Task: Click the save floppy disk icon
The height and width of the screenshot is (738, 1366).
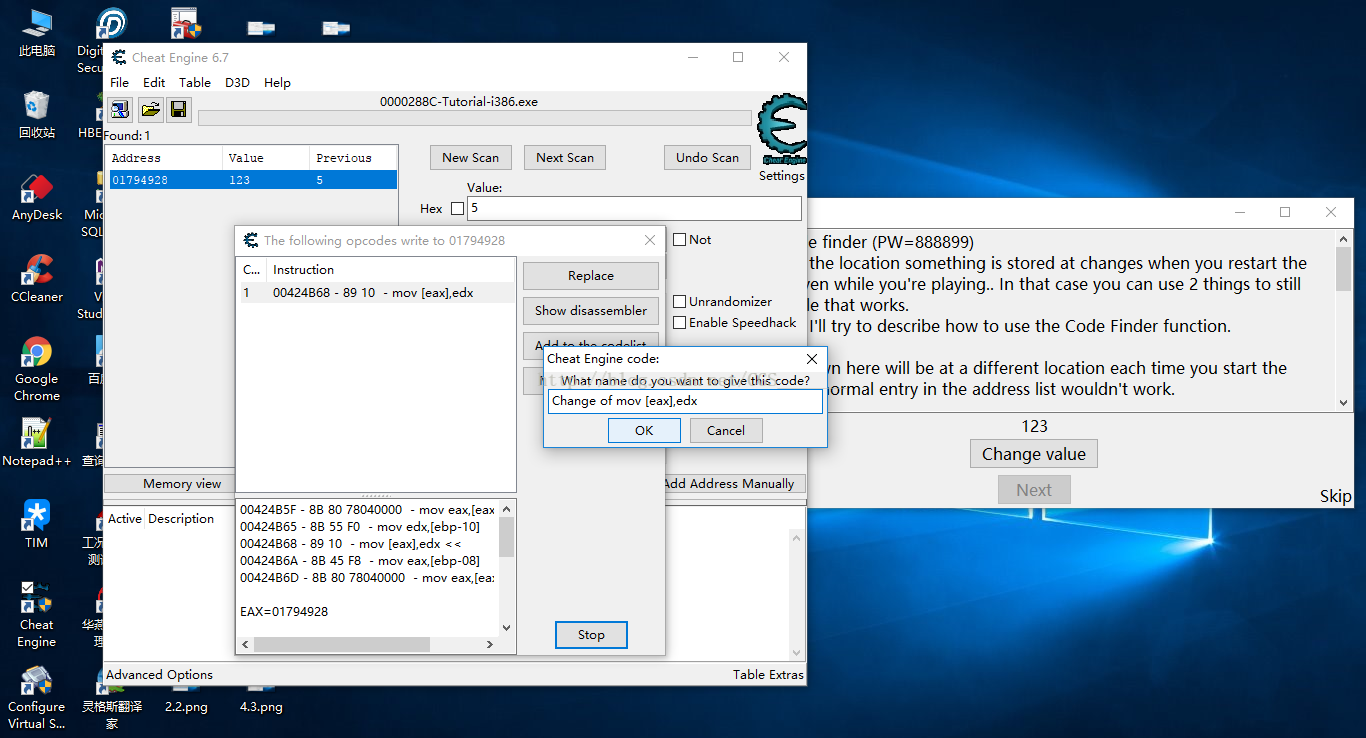Action: (178, 110)
